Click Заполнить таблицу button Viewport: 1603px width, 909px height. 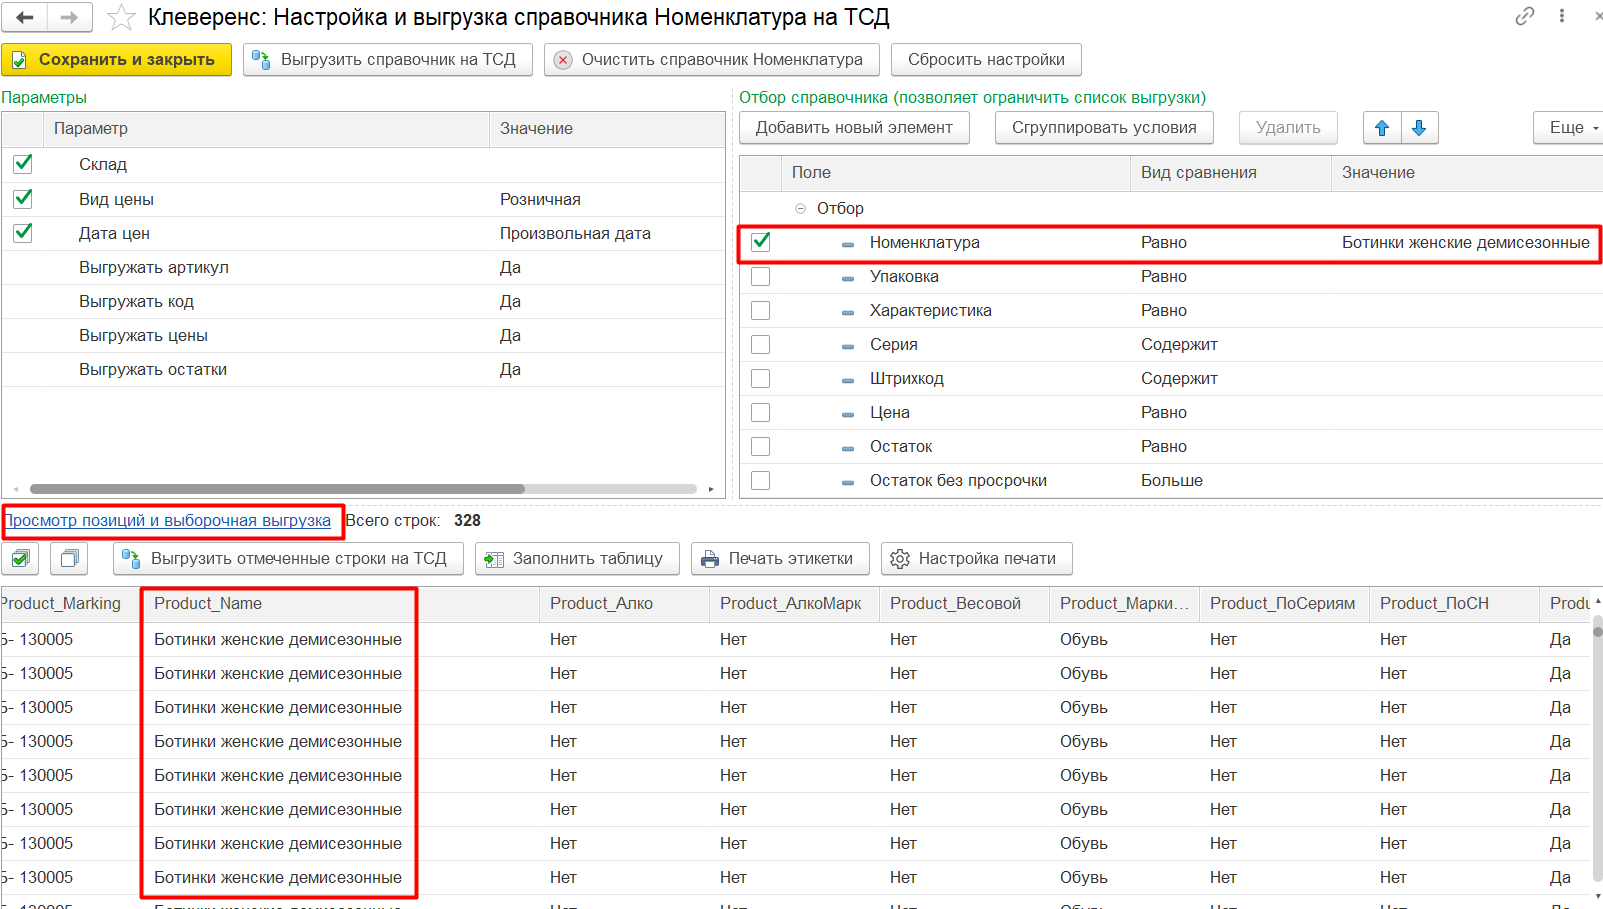click(577, 558)
